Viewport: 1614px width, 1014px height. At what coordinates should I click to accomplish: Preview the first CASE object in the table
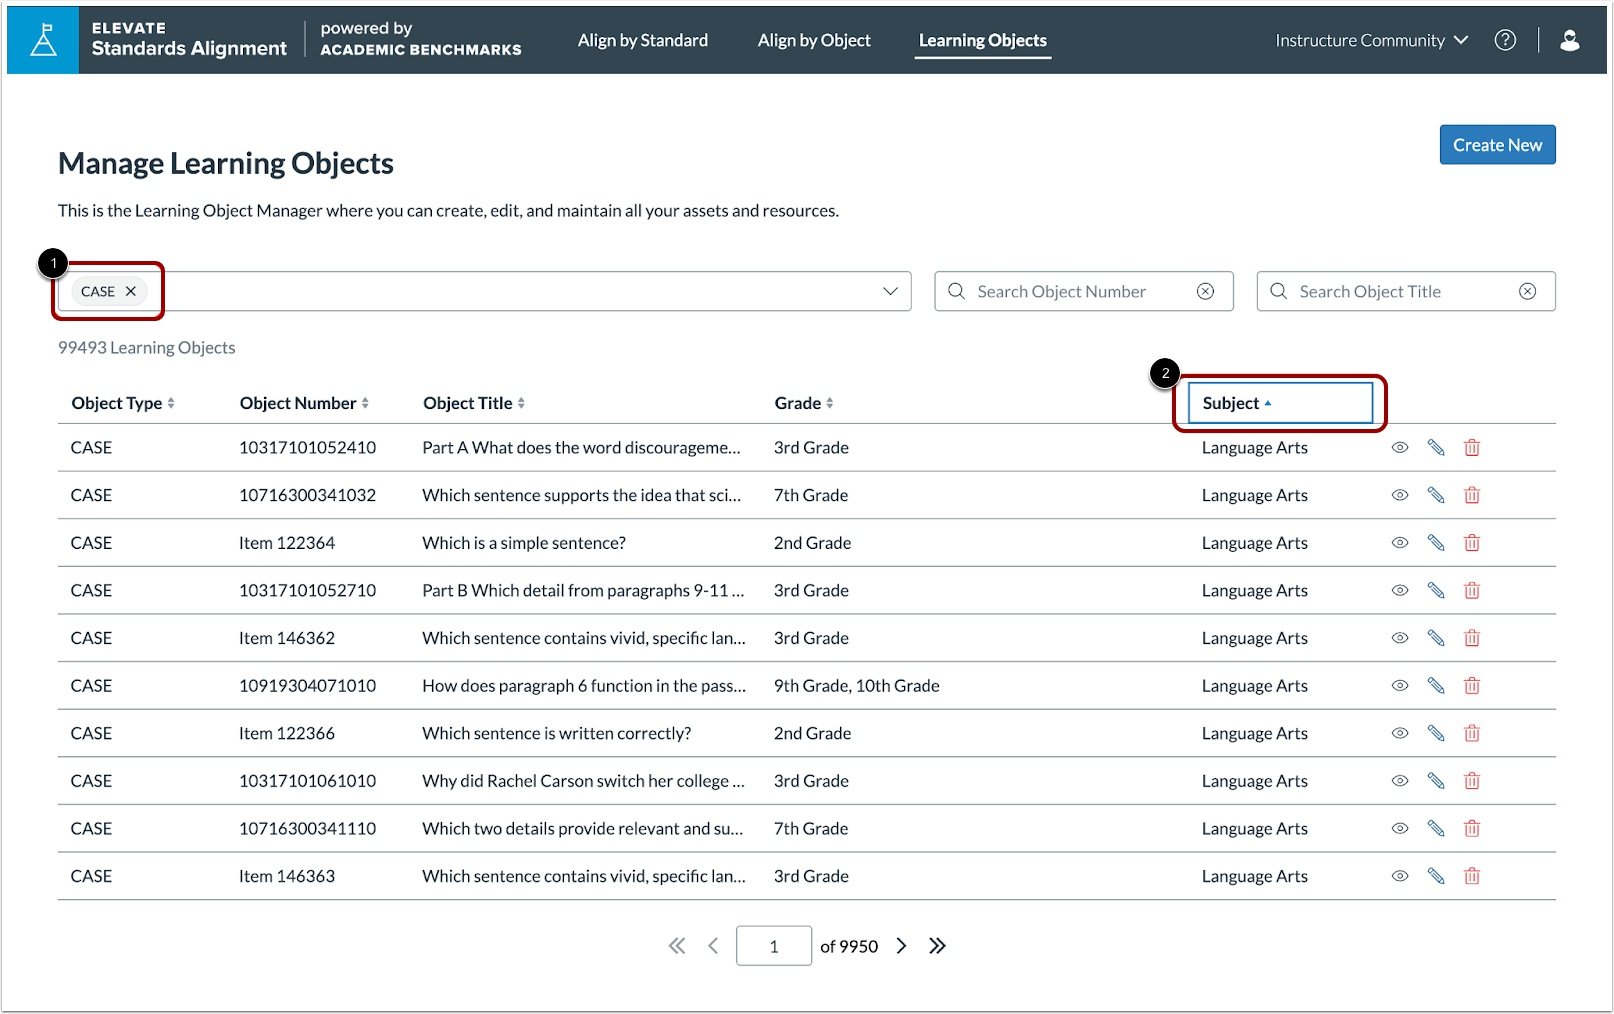point(1399,447)
